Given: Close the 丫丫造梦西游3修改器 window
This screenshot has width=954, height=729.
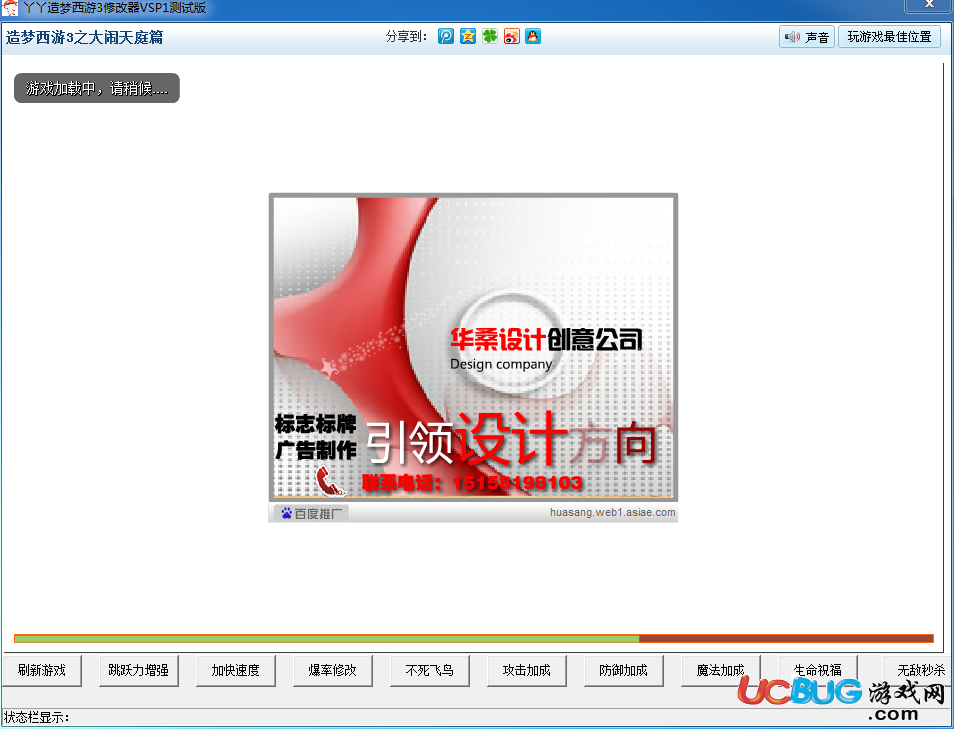Looking at the screenshot, I should click(x=928, y=5).
